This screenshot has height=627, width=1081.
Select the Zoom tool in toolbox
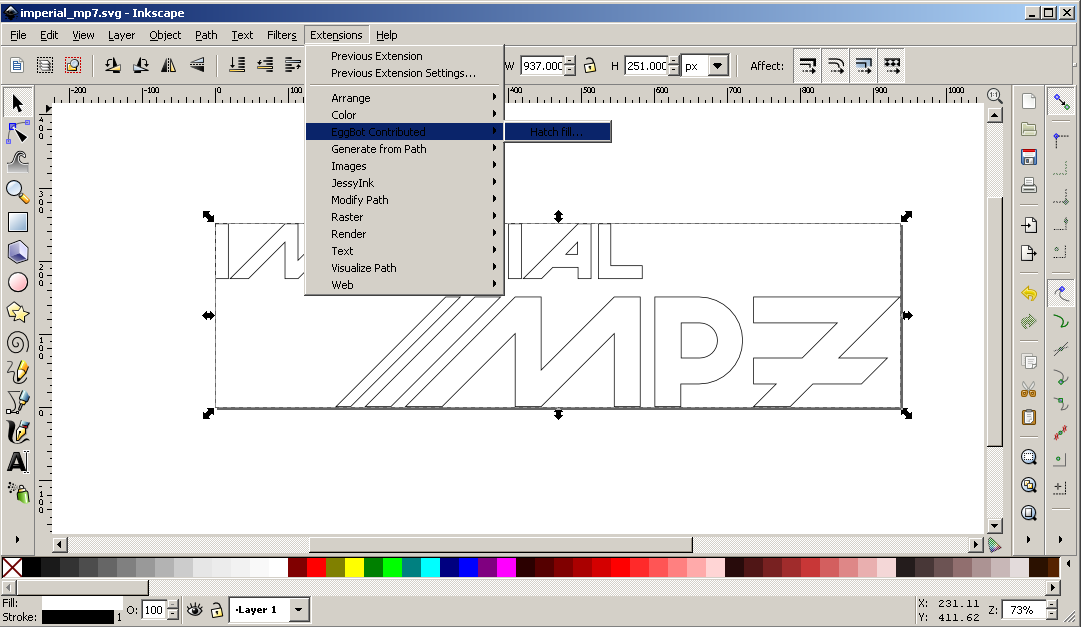click(x=17, y=191)
